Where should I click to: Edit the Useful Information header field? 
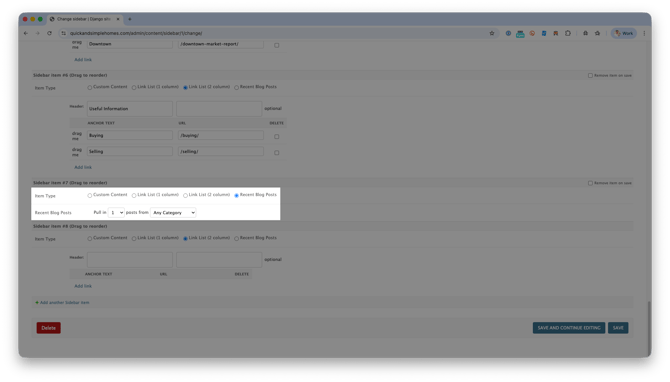point(130,109)
